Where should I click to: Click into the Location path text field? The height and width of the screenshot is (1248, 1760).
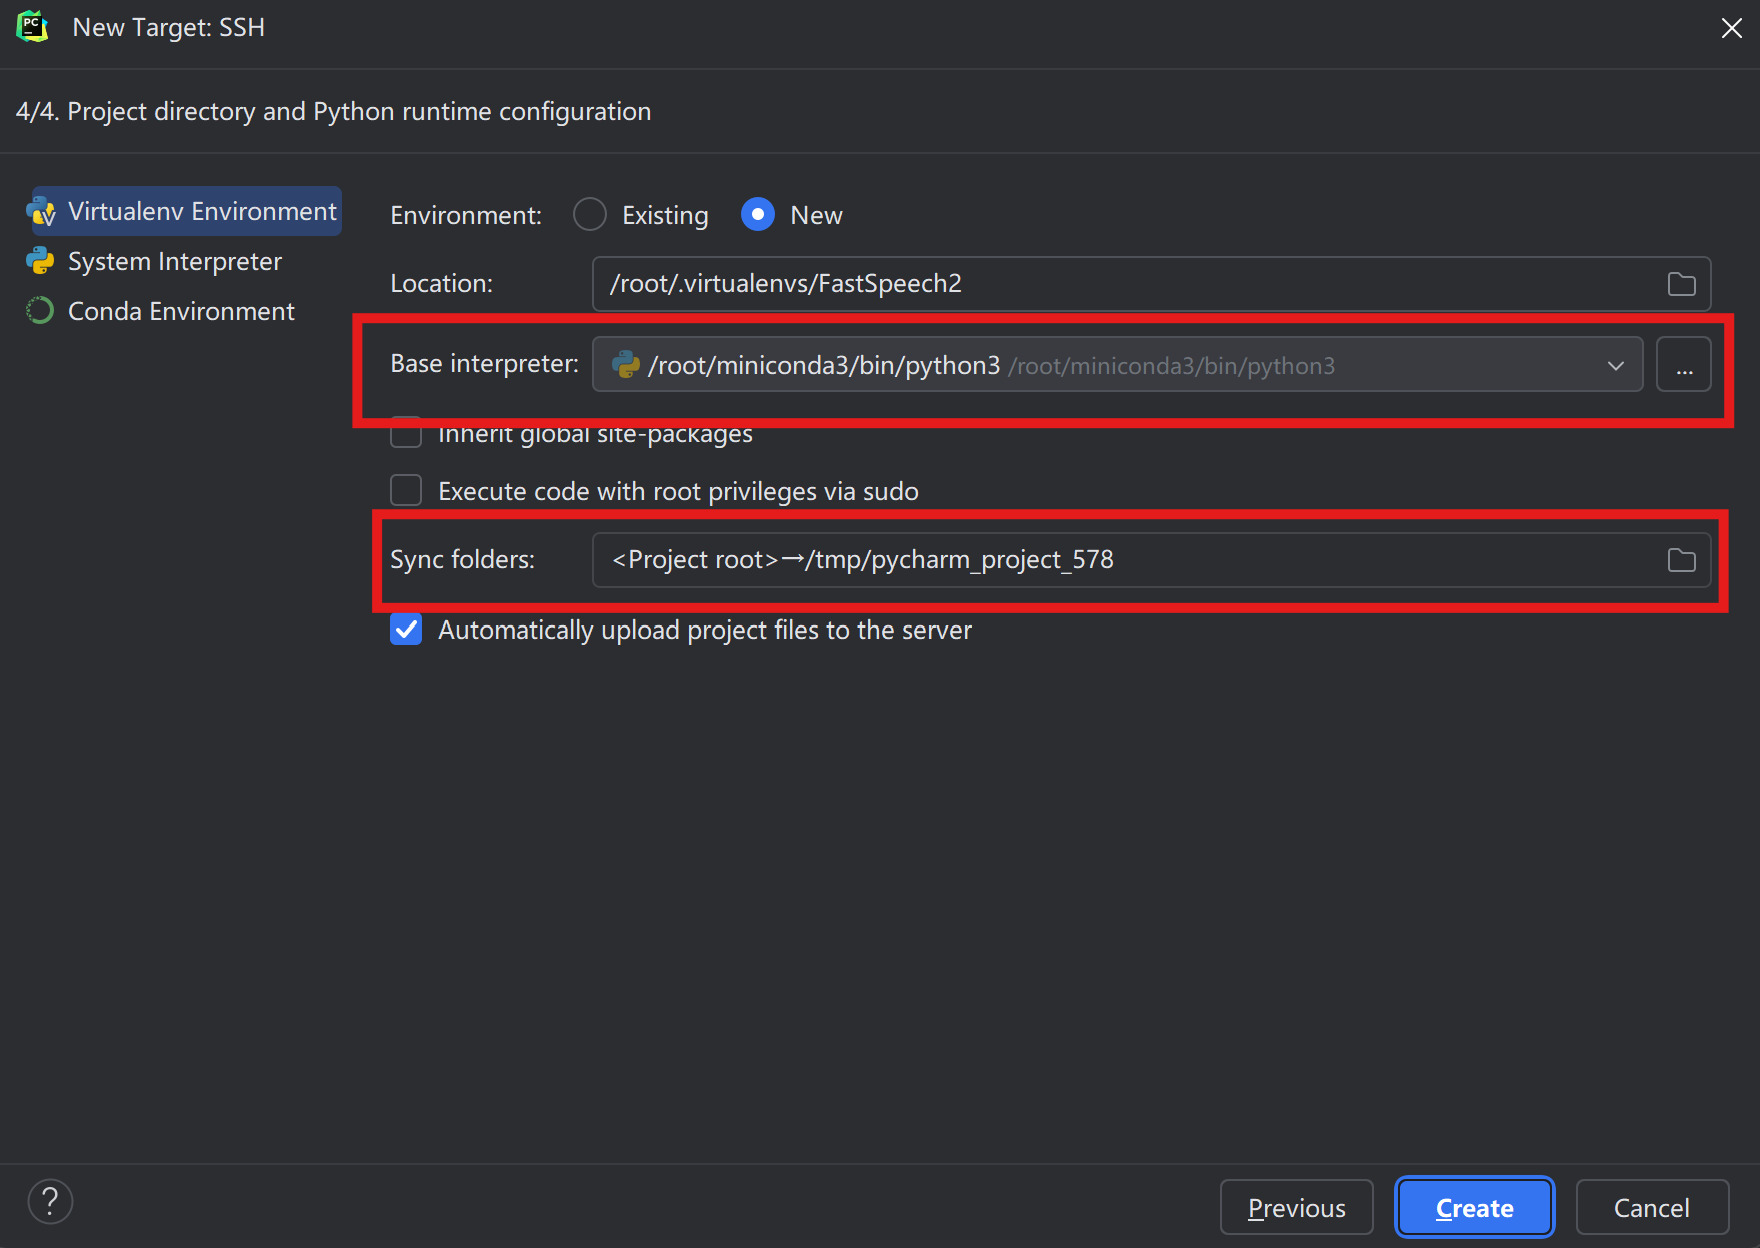coord(1120,284)
